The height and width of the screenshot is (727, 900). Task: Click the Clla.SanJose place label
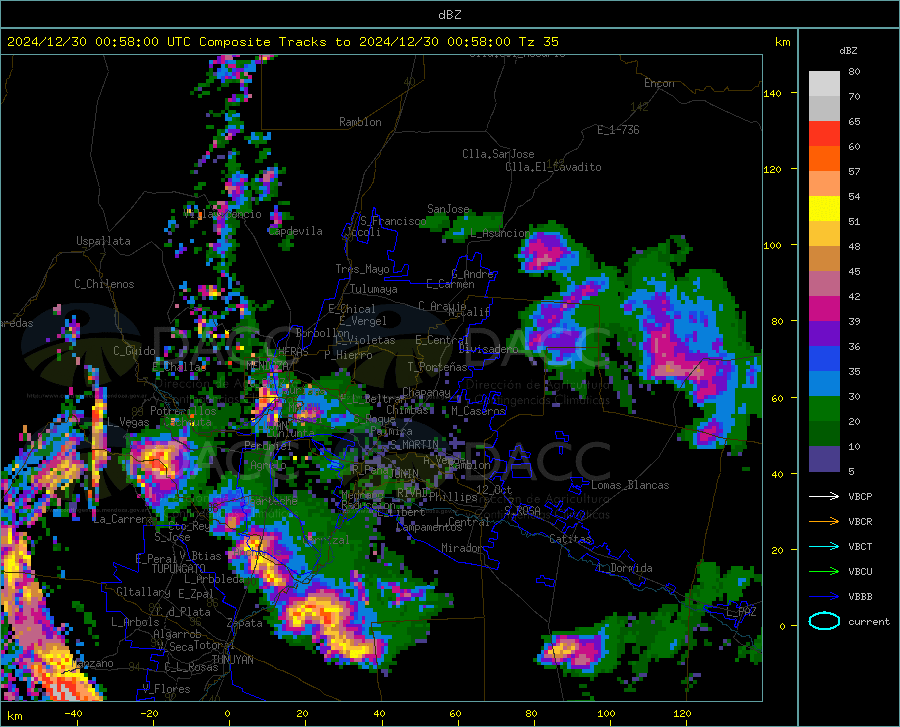click(x=498, y=154)
